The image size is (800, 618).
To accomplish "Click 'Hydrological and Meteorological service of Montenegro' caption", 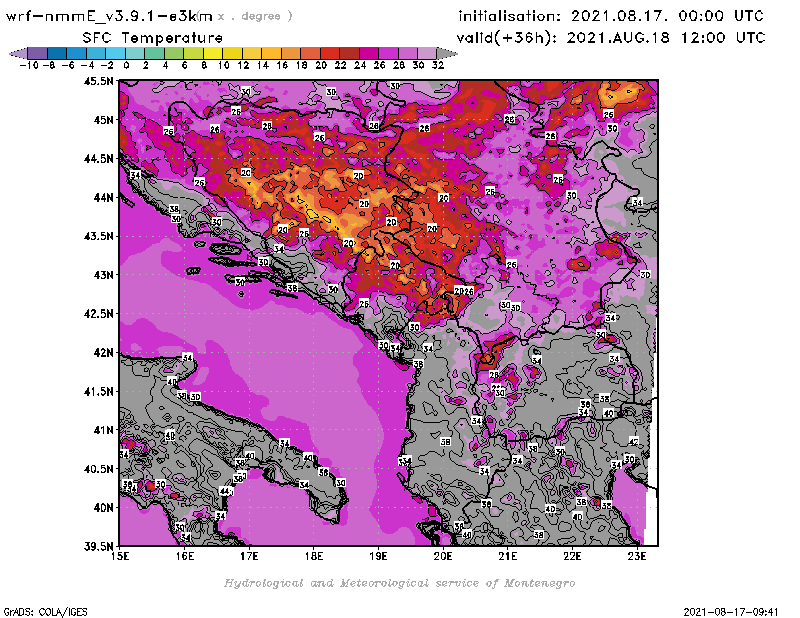I will (399, 583).
